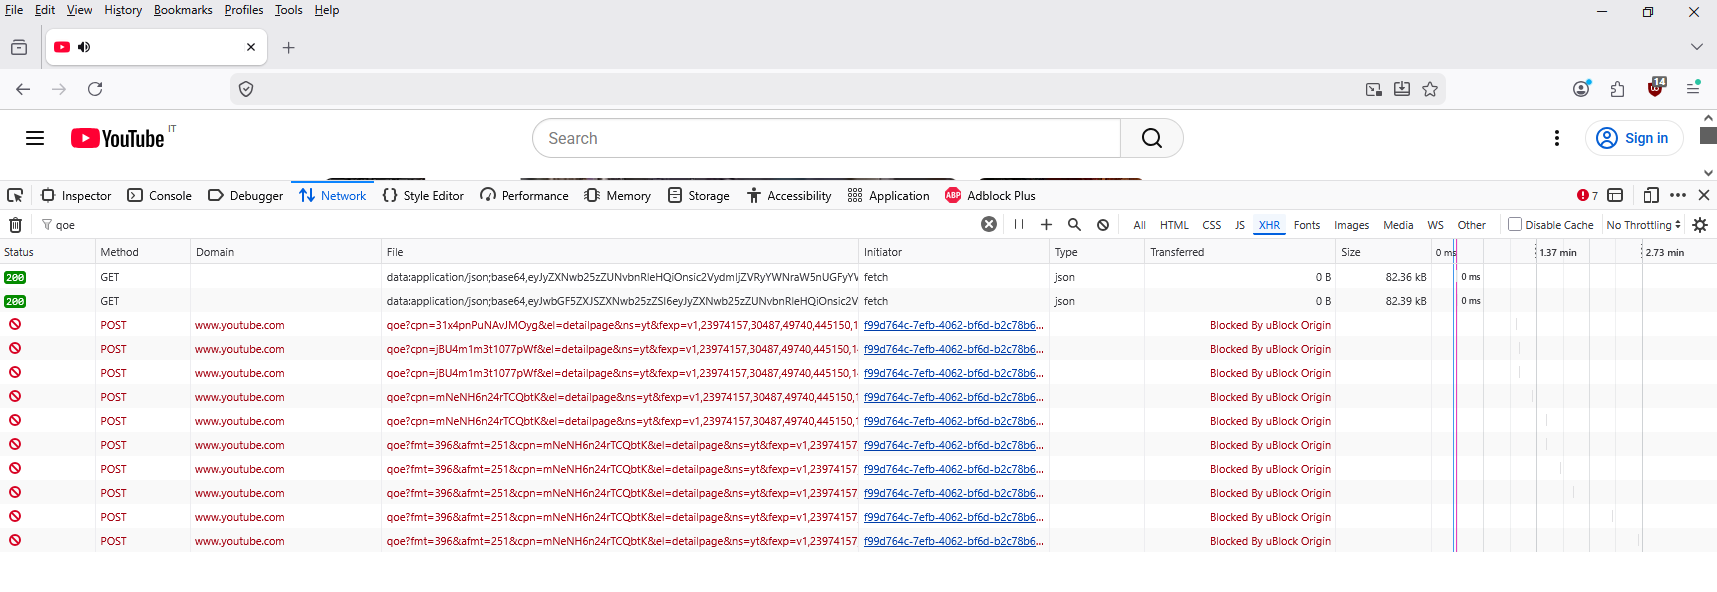Activate the element picker tool

coord(15,196)
